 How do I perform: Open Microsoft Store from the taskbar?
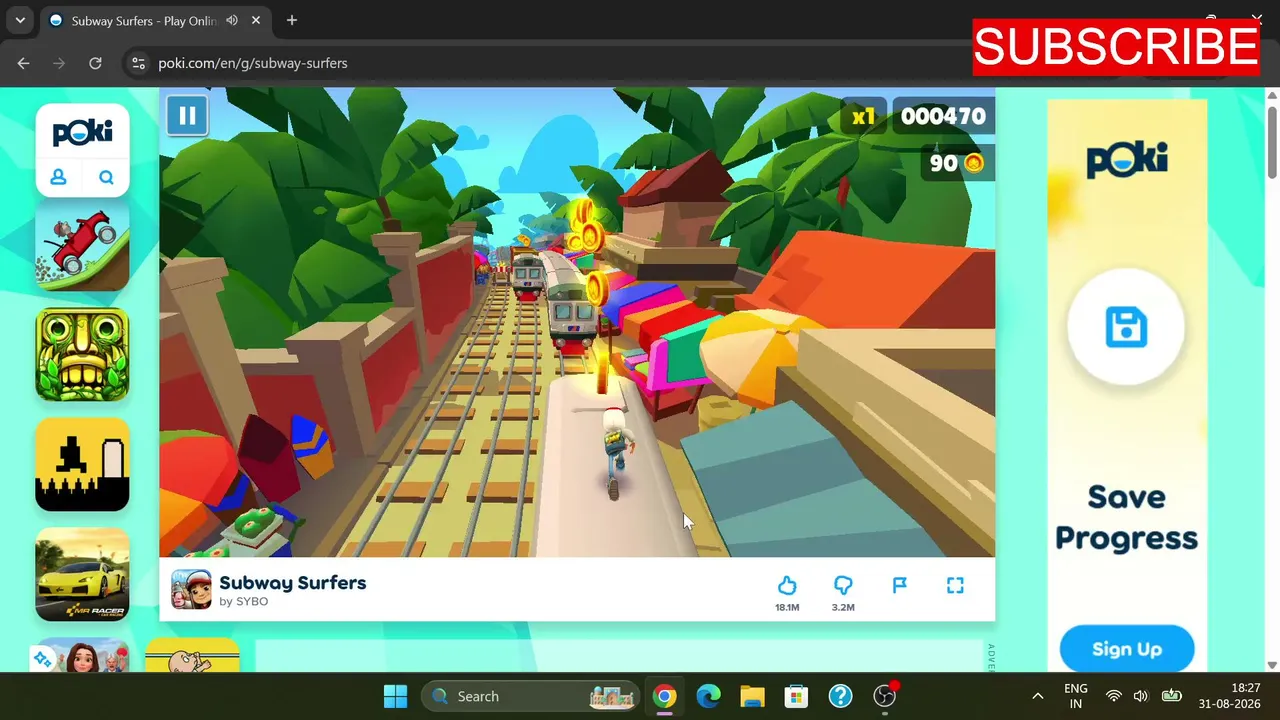pos(796,696)
